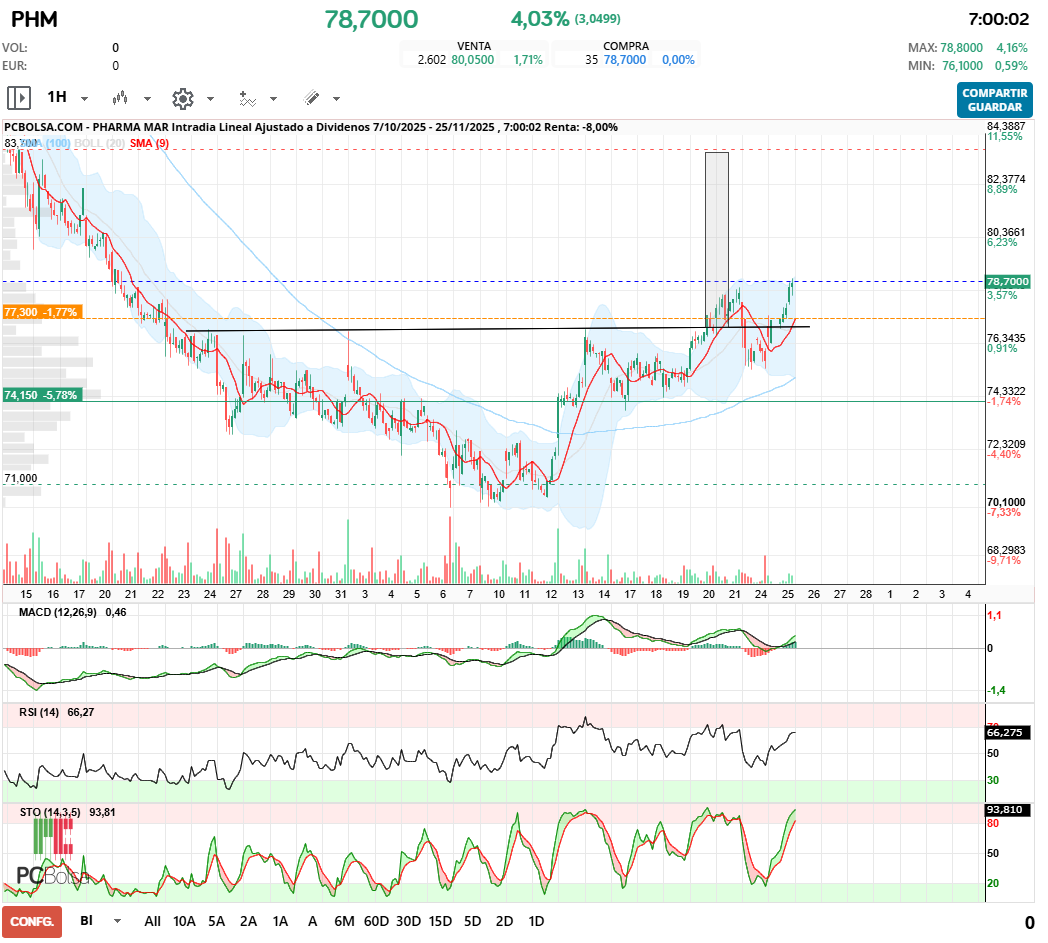Click the candlestick chart type icon
This screenshot has width=1048, height=943.
tap(121, 98)
